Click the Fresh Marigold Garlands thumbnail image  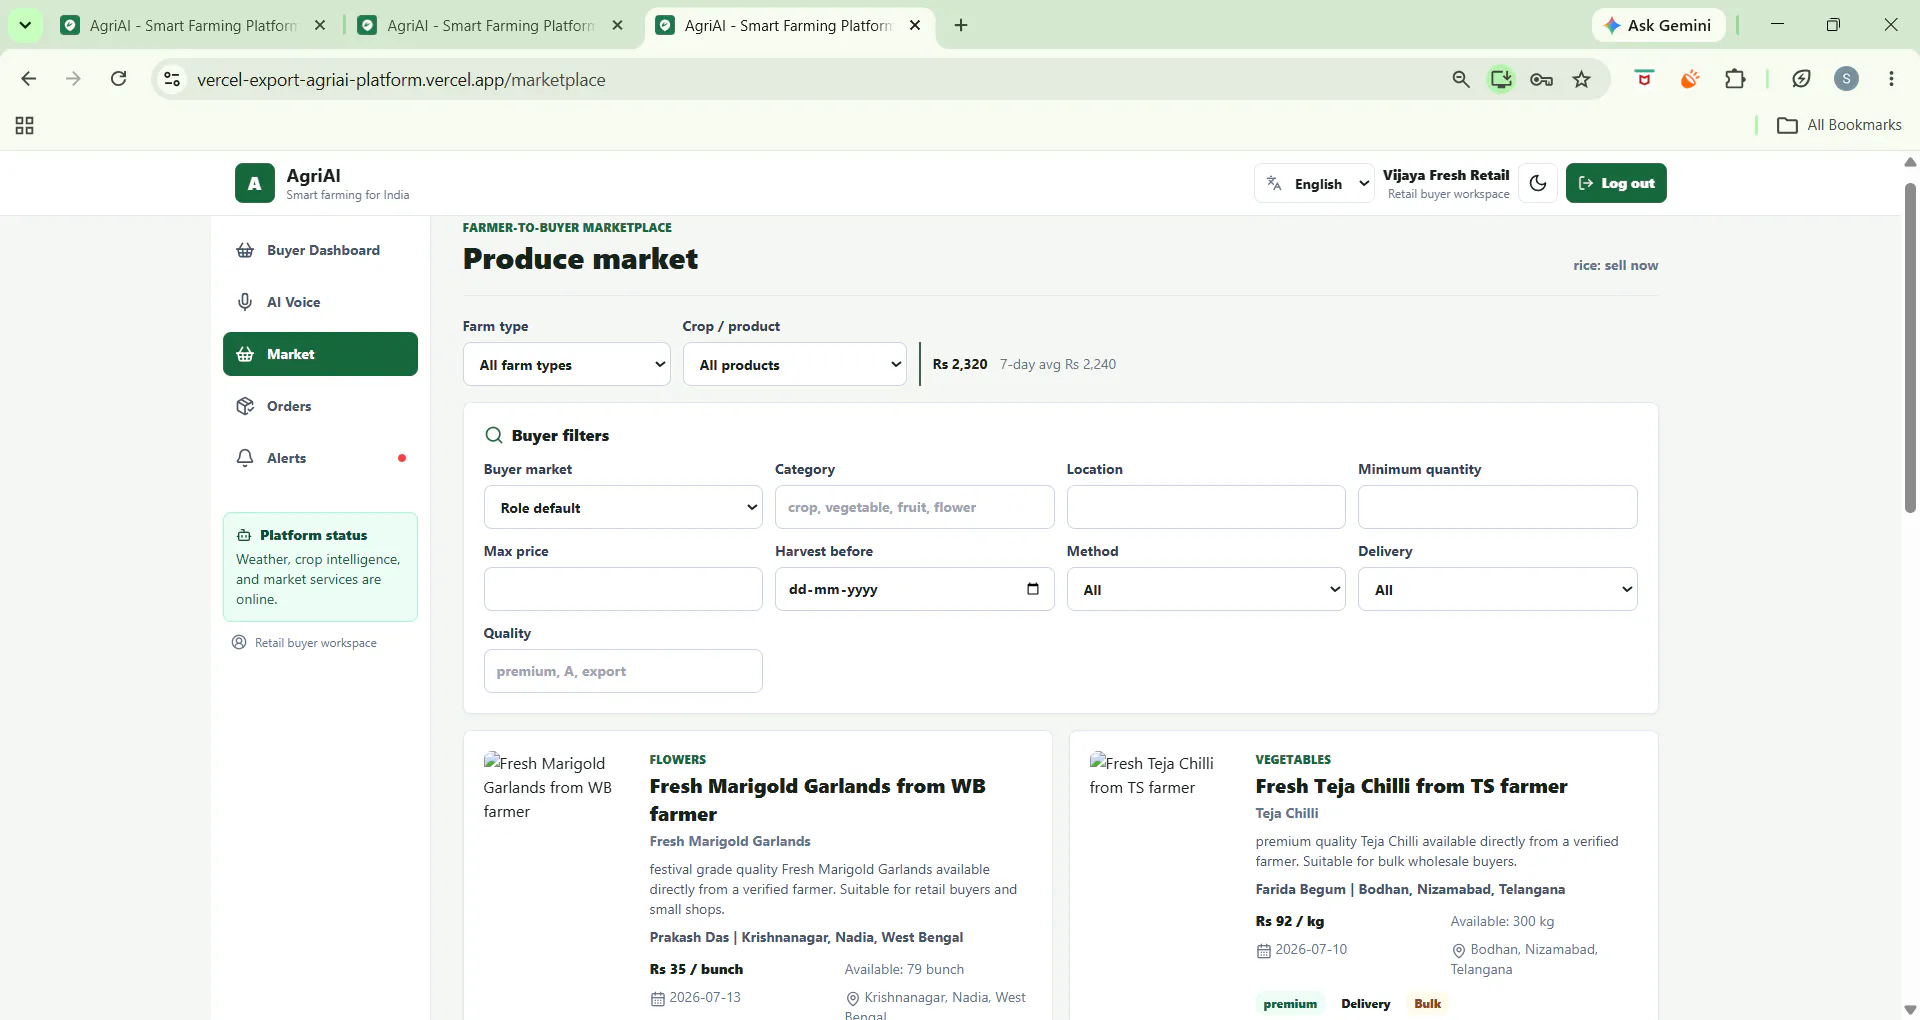[550, 788]
